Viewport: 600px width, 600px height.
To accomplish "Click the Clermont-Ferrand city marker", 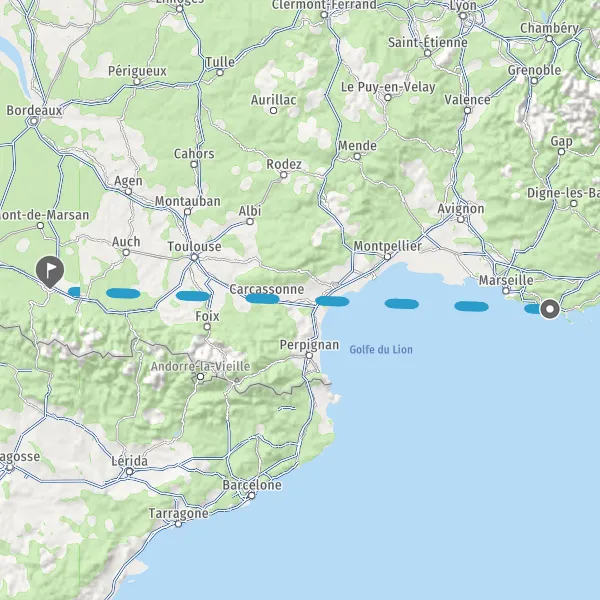I will (x=324, y=15).
